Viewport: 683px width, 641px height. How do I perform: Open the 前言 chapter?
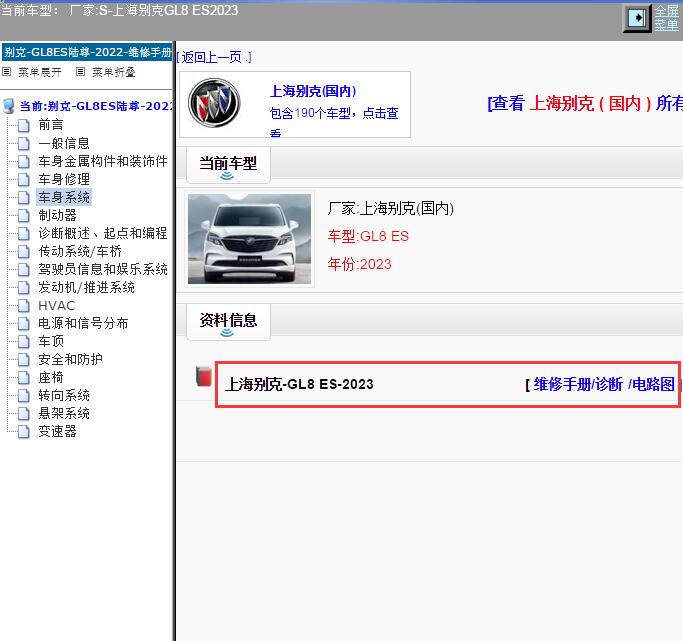click(x=51, y=125)
